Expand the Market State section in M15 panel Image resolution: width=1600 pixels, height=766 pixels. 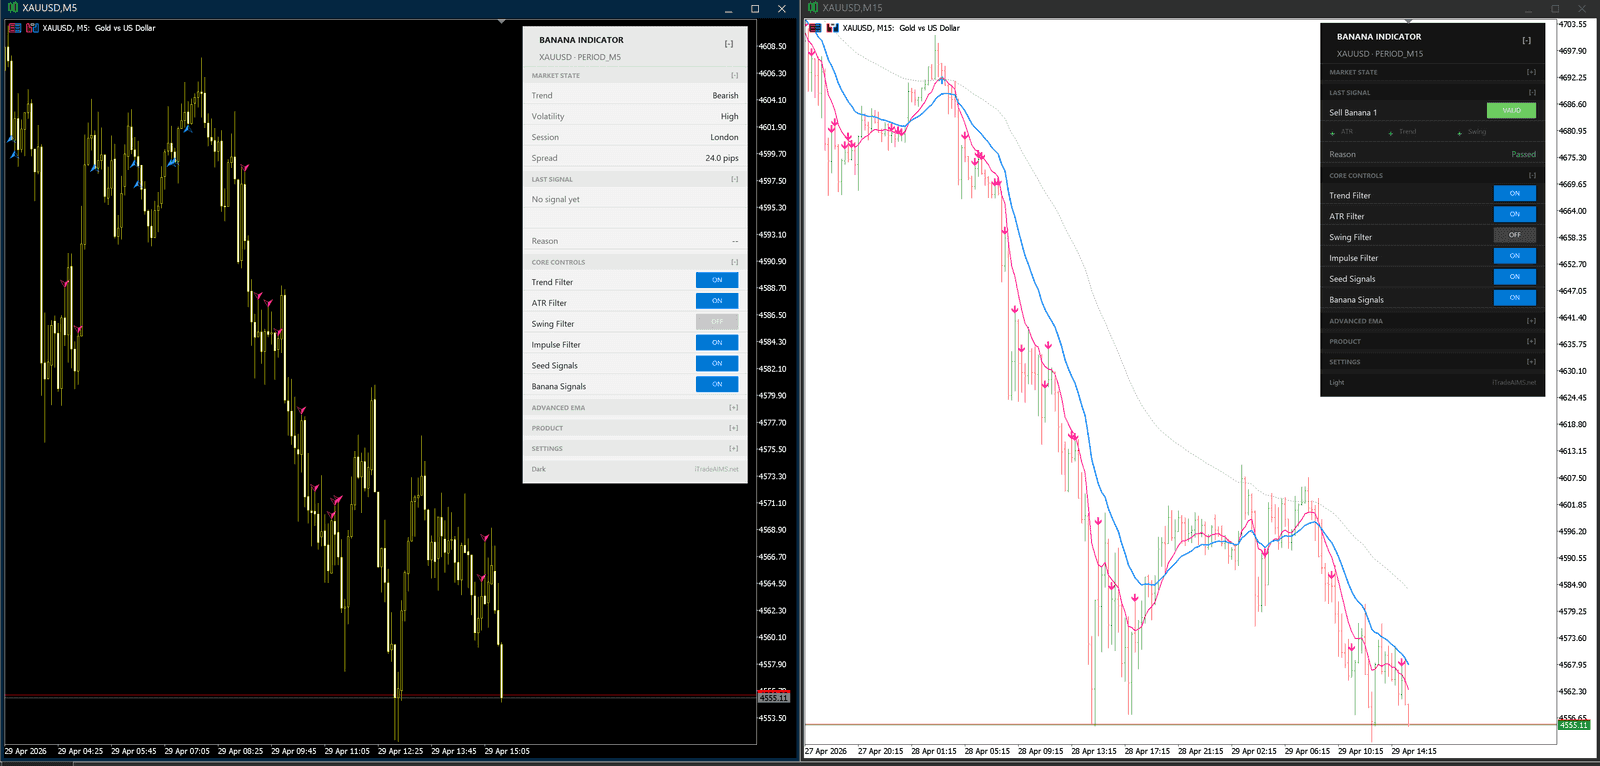(x=1531, y=72)
